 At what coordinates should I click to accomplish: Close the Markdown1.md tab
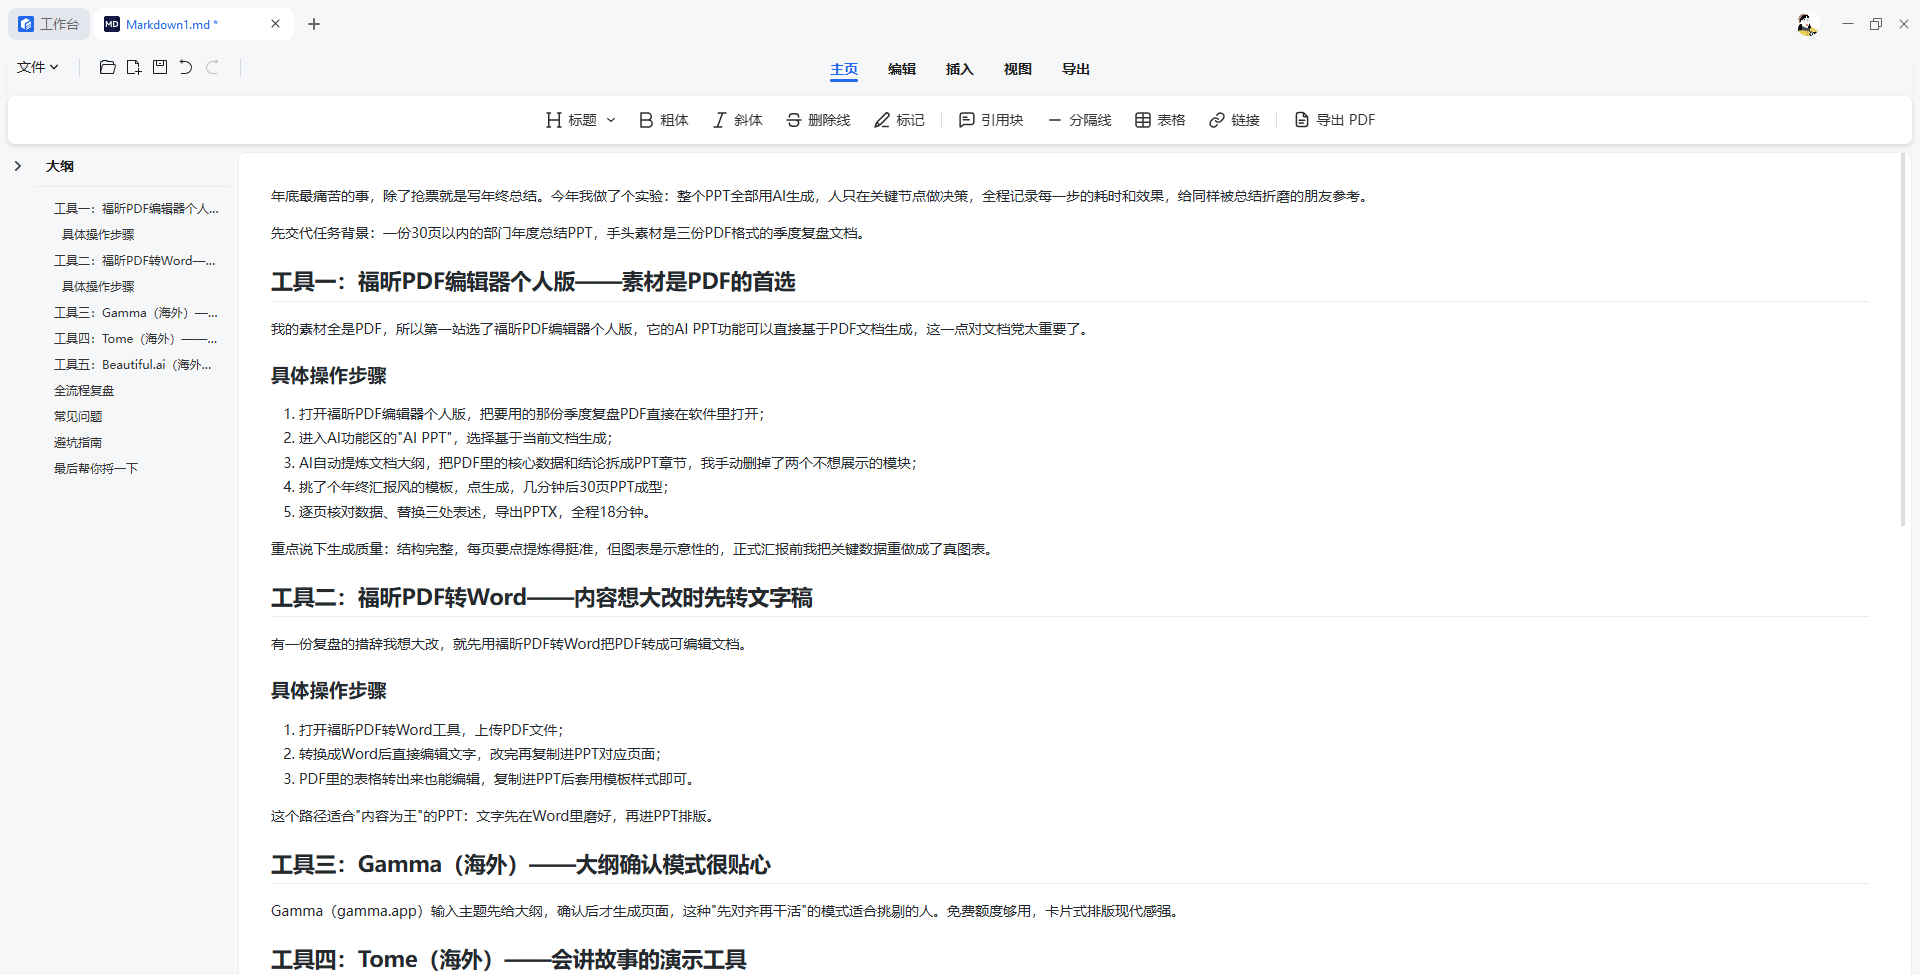click(275, 24)
